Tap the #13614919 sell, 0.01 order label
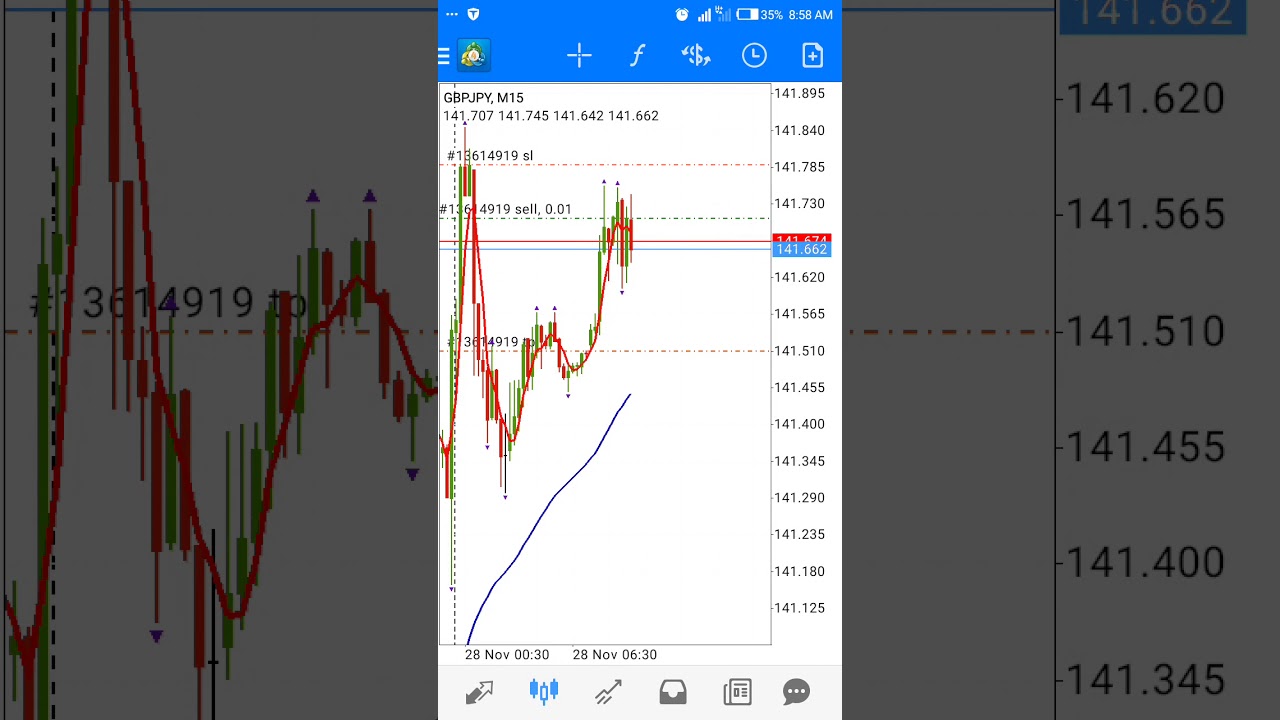Screen dimensions: 1280x720 pos(506,210)
